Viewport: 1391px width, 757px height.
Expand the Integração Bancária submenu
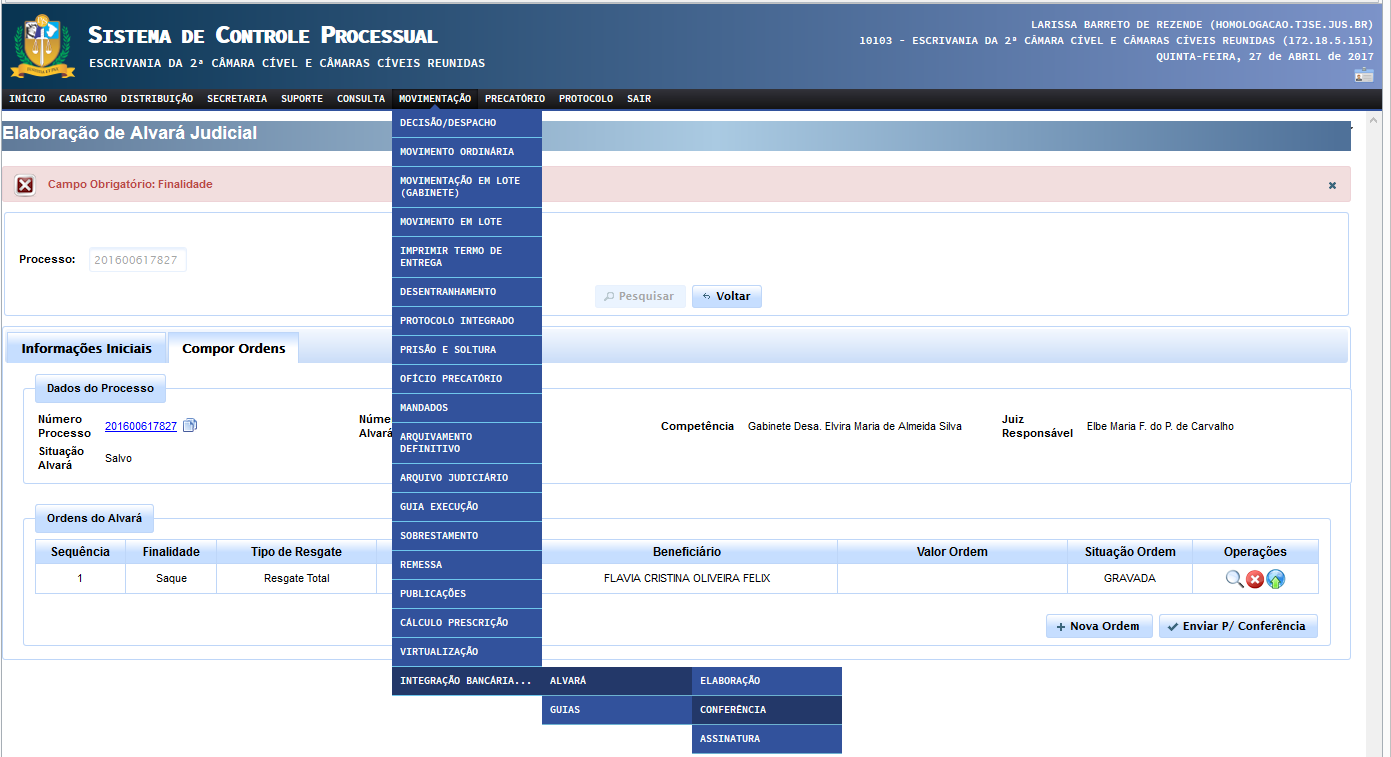point(466,681)
